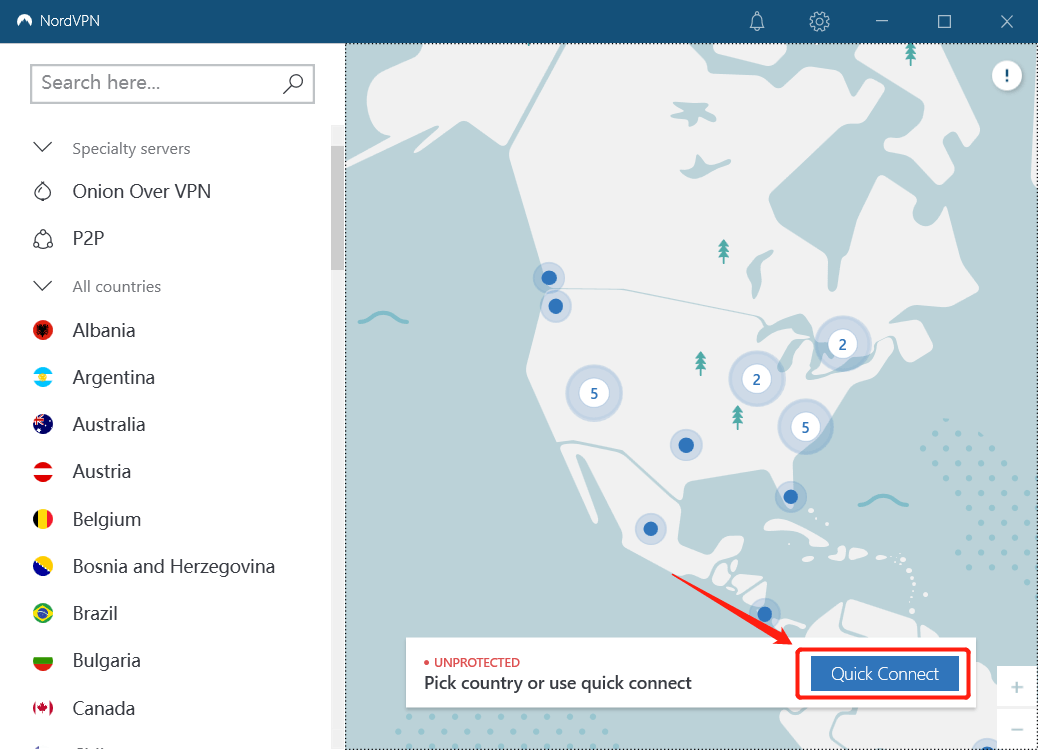This screenshot has width=1038, height=750.
Task: Collapse the Specialty servers section
Action: click(43, 148)
